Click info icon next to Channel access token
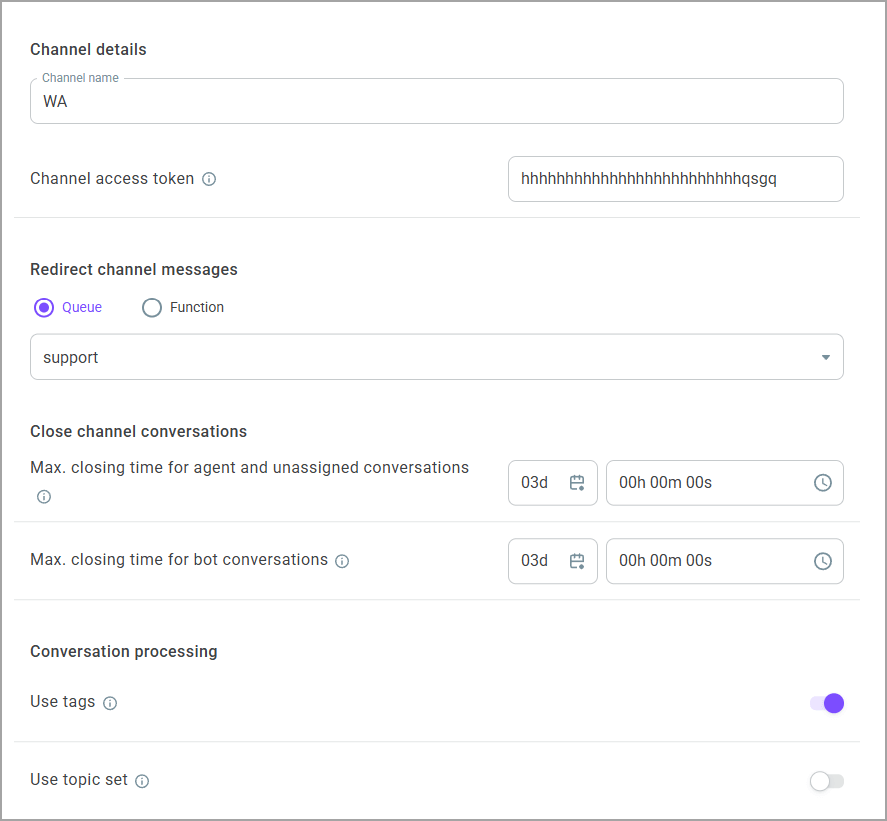 pyautogui.click(x=209, y=179)
